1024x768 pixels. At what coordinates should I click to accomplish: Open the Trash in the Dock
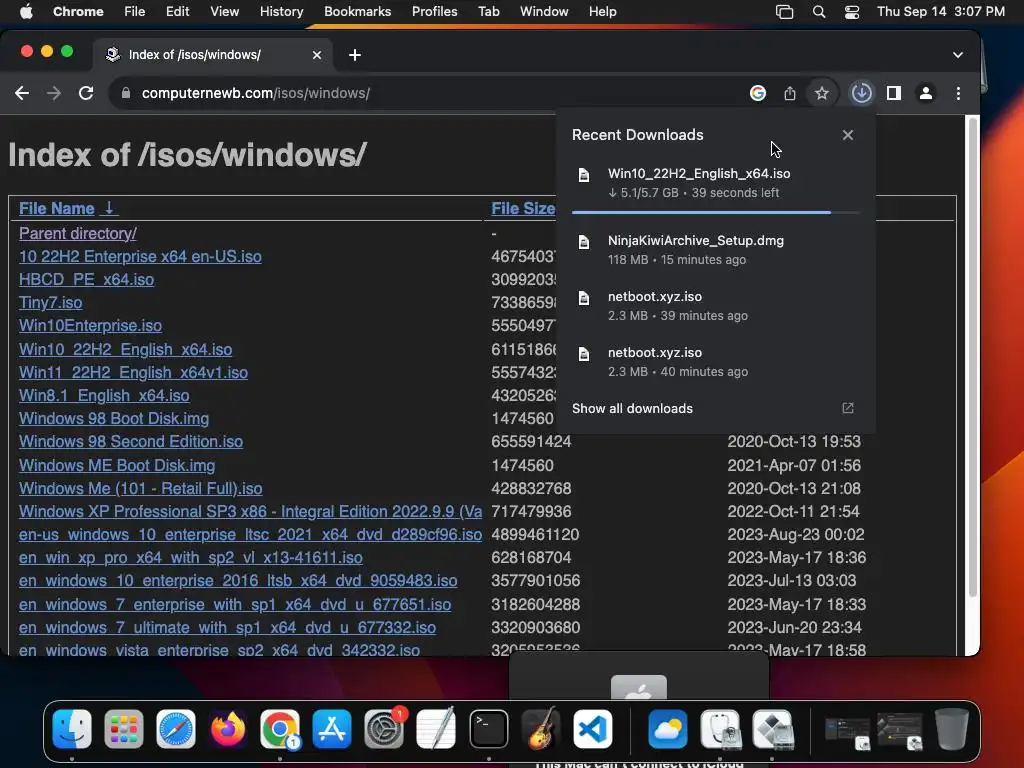952,729
